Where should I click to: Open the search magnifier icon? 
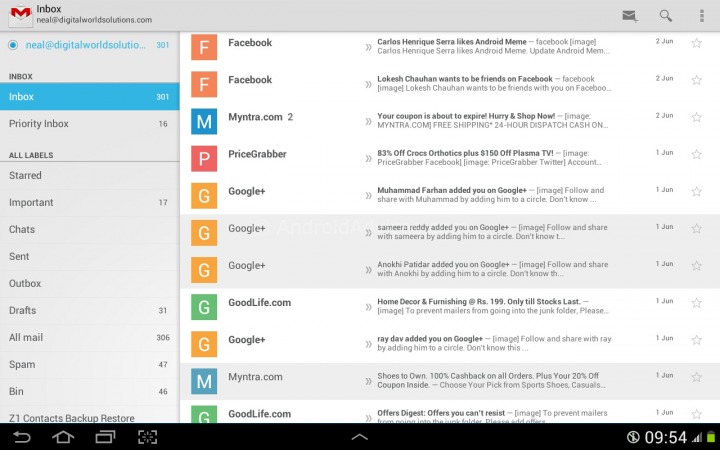coord(665,16)
